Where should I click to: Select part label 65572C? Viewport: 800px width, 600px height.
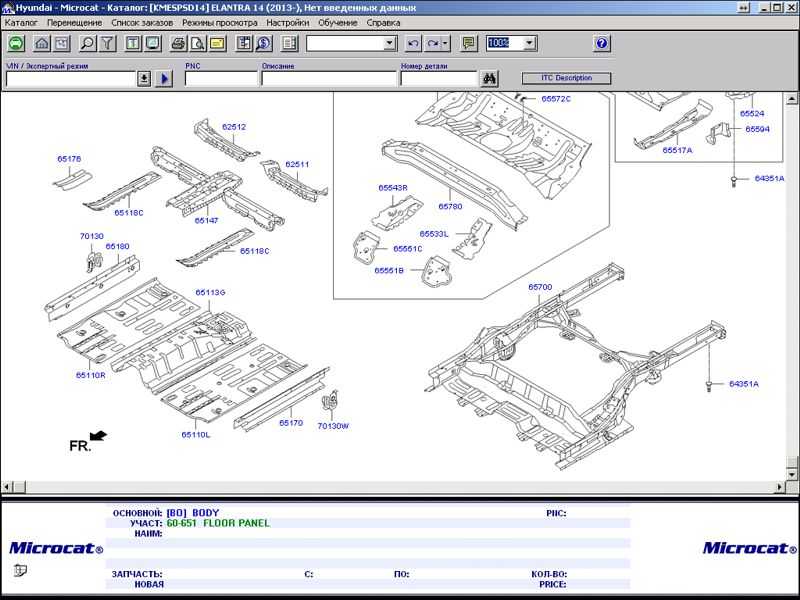(556, 99)
